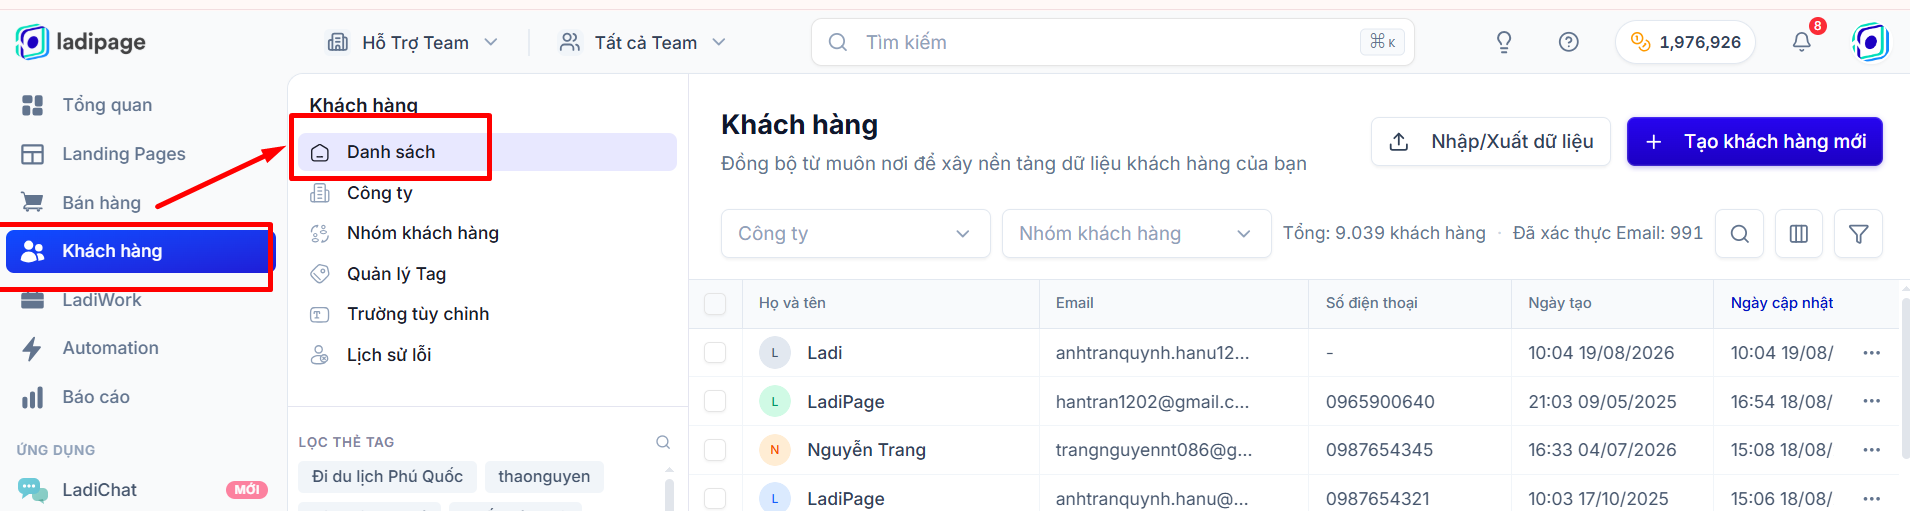Open the Công ty filter dropdown
1910x511 pixels.
click(855, 234)
